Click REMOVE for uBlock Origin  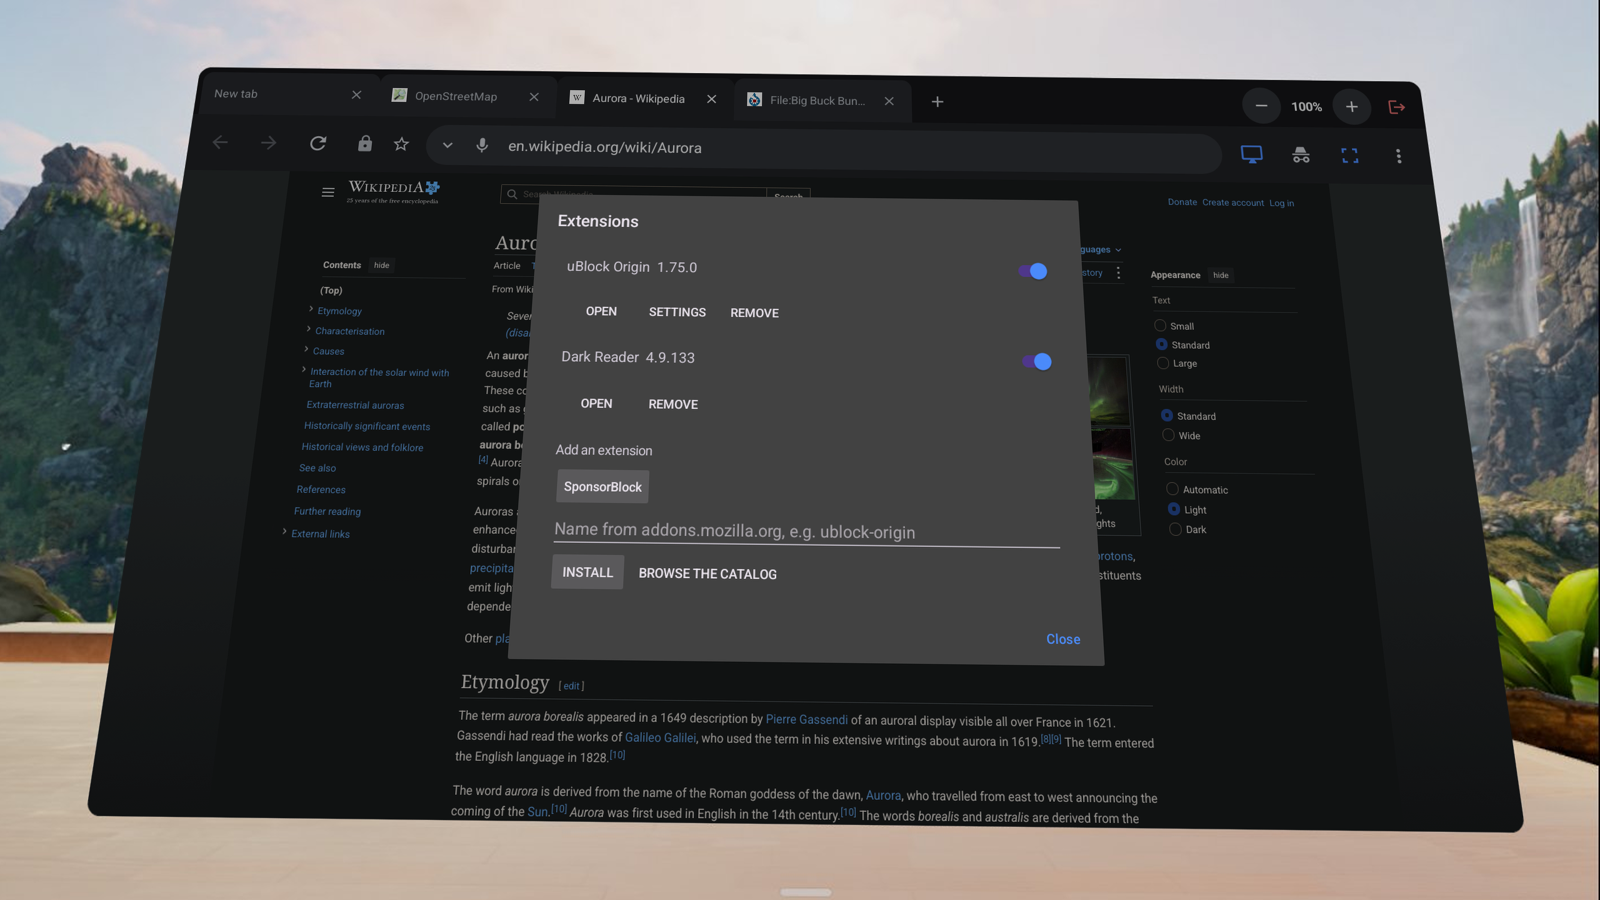click(754, 313)
